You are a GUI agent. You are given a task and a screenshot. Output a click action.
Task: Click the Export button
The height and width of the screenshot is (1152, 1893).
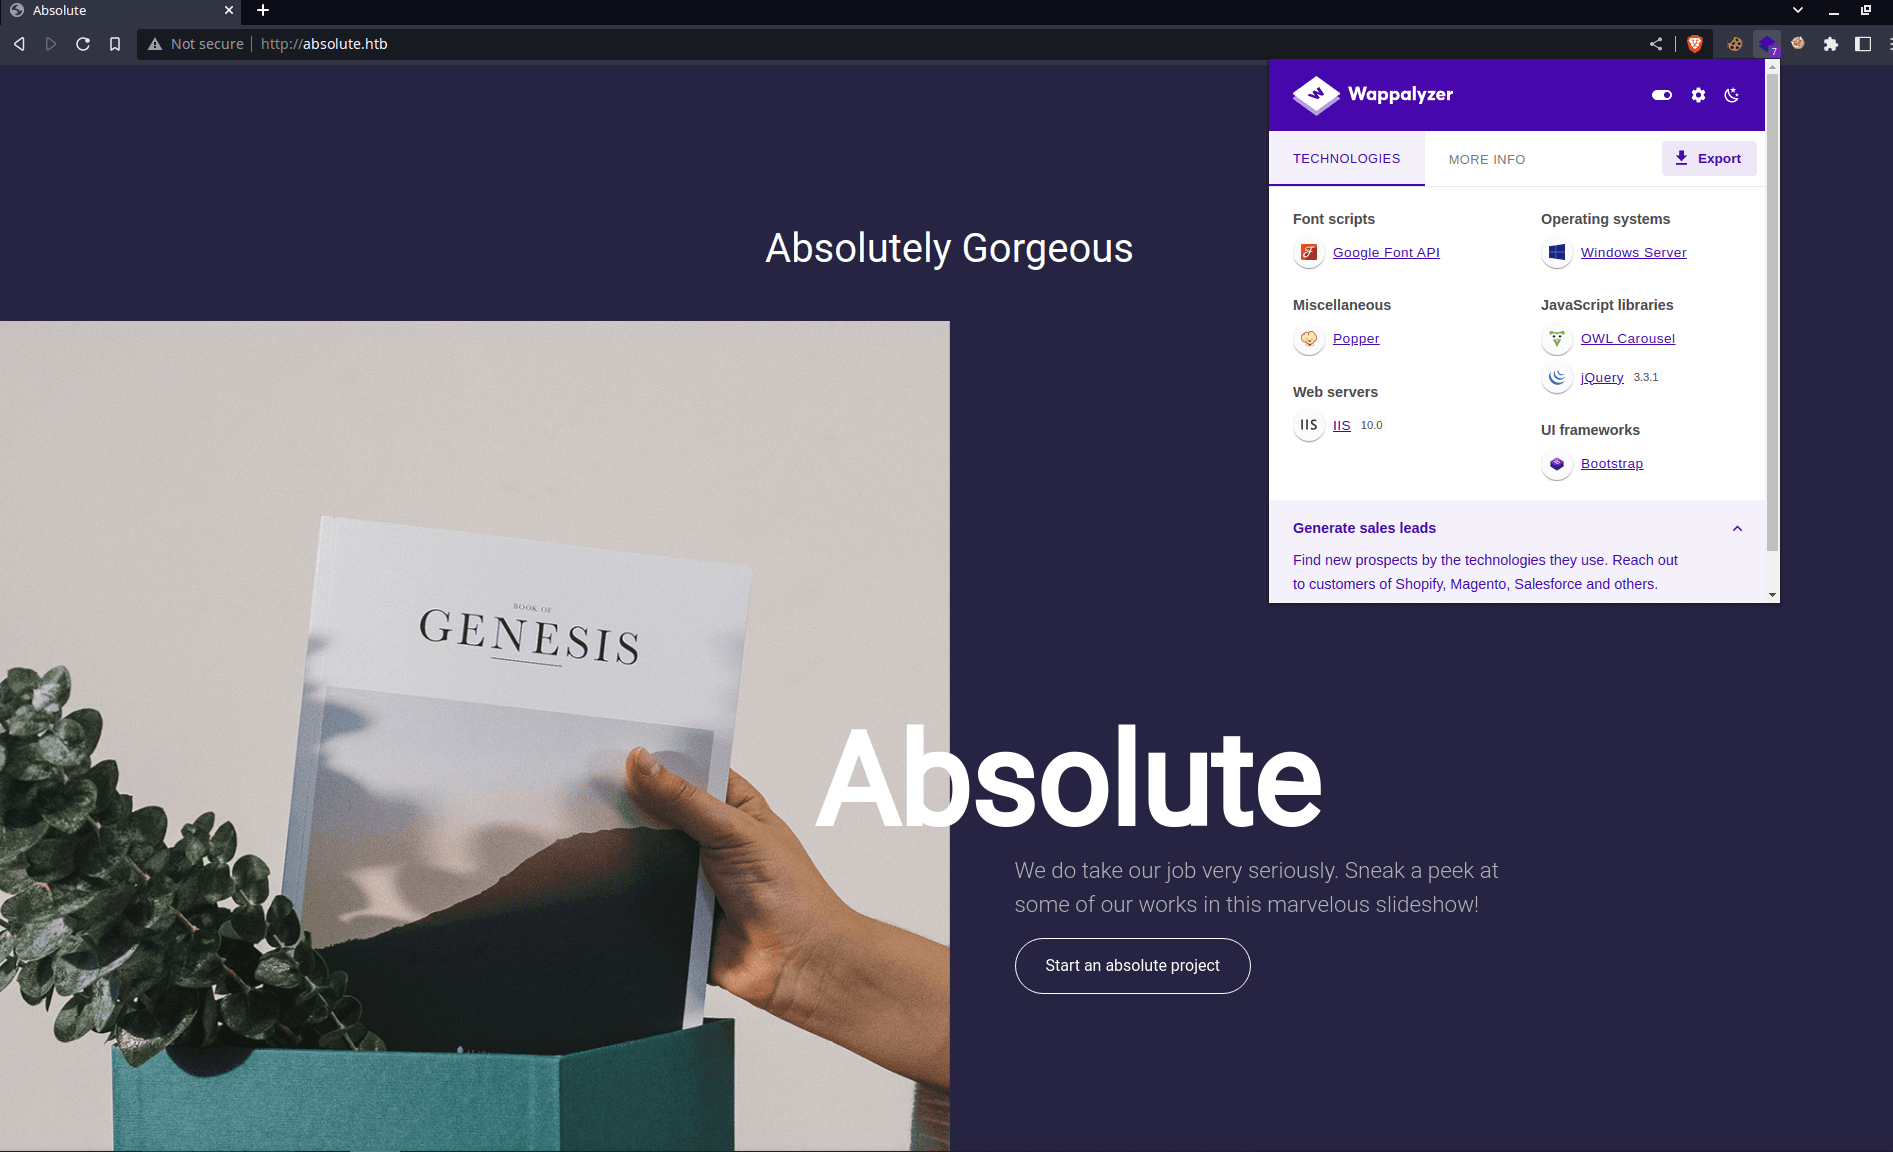coord(1709,158)
